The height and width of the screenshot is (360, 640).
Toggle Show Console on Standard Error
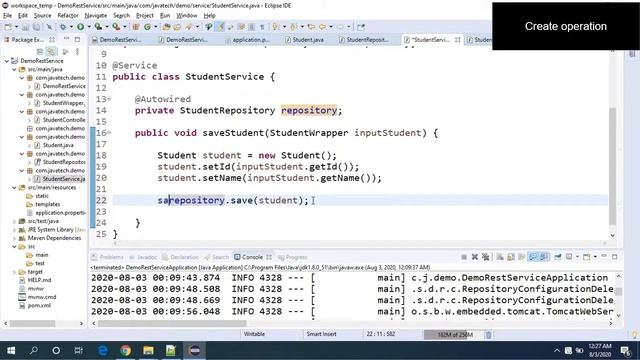coord(544,257)
